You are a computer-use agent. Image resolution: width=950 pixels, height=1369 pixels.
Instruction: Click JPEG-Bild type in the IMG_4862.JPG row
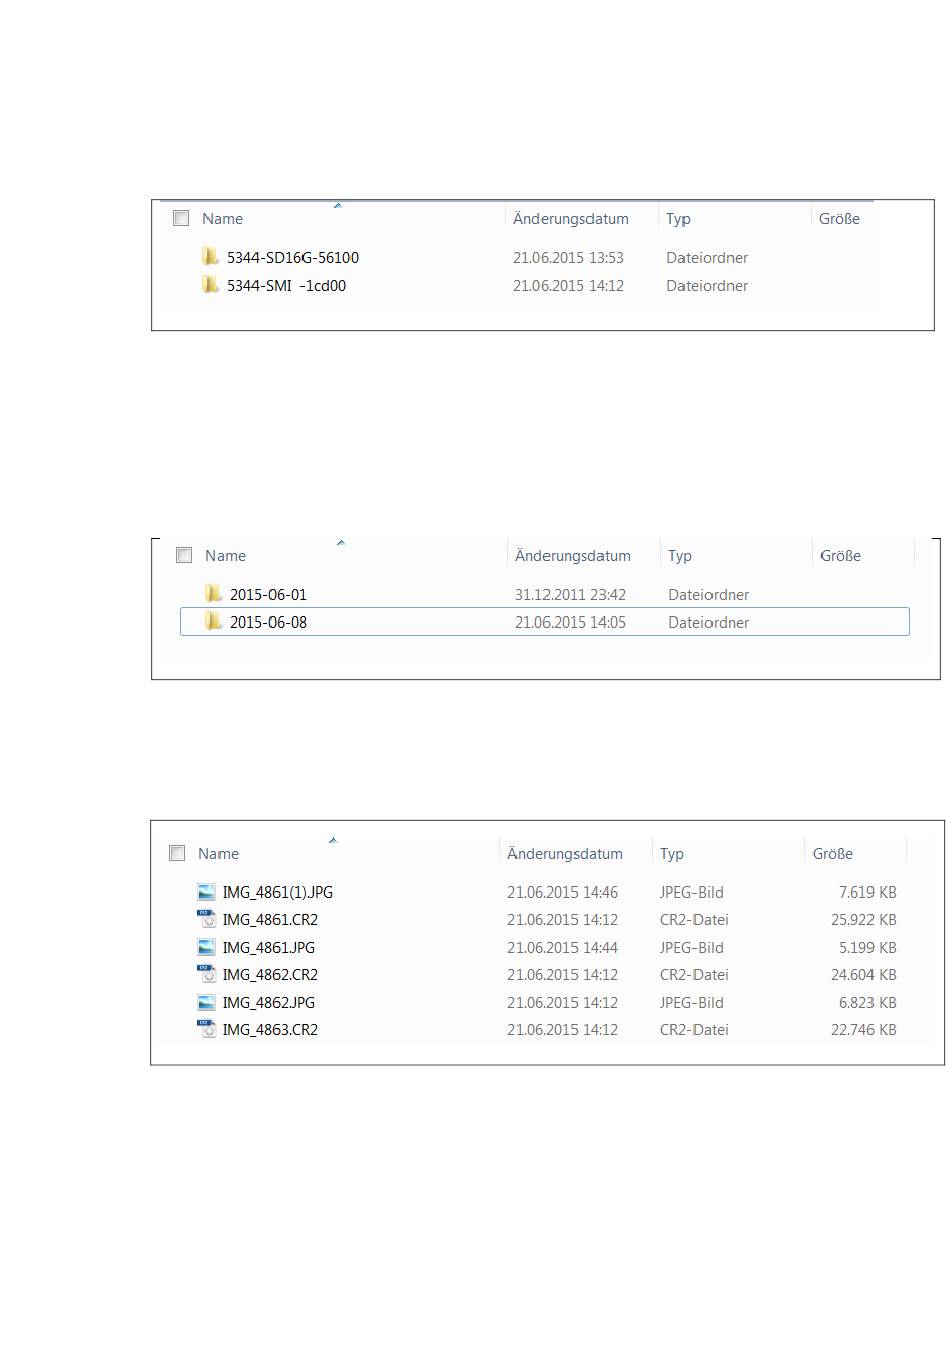(692, 1003)
